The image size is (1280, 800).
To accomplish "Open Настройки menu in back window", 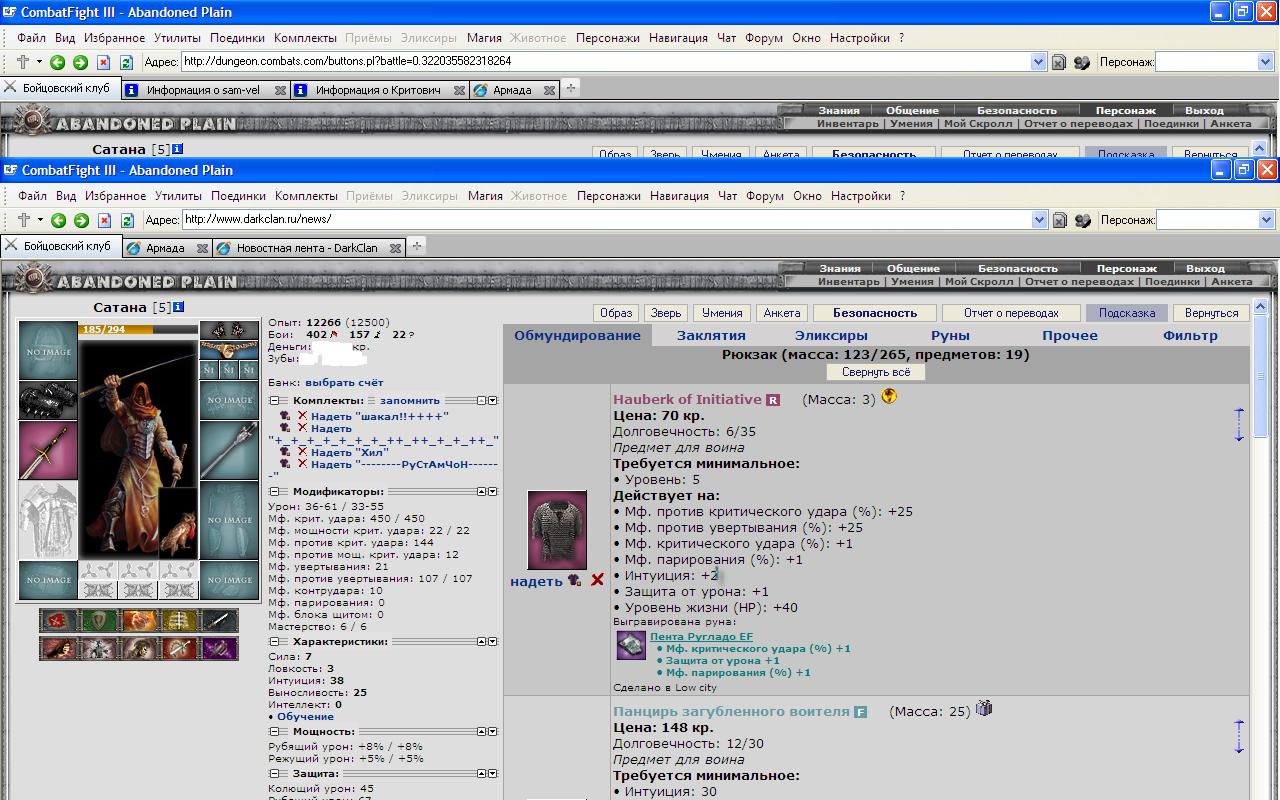I will point(860,38).
